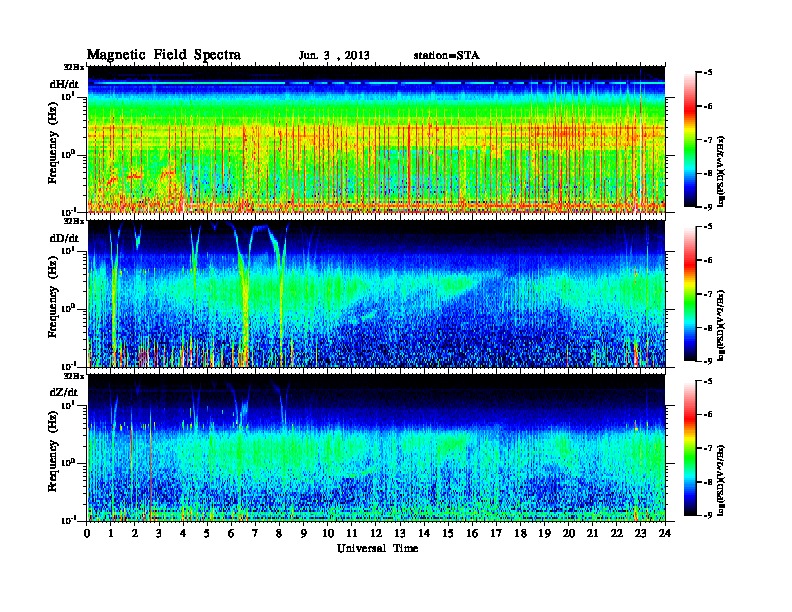The image size is (792, 612).
Task: Click hour tick label "5" on time axis
Action: [207, 533]
